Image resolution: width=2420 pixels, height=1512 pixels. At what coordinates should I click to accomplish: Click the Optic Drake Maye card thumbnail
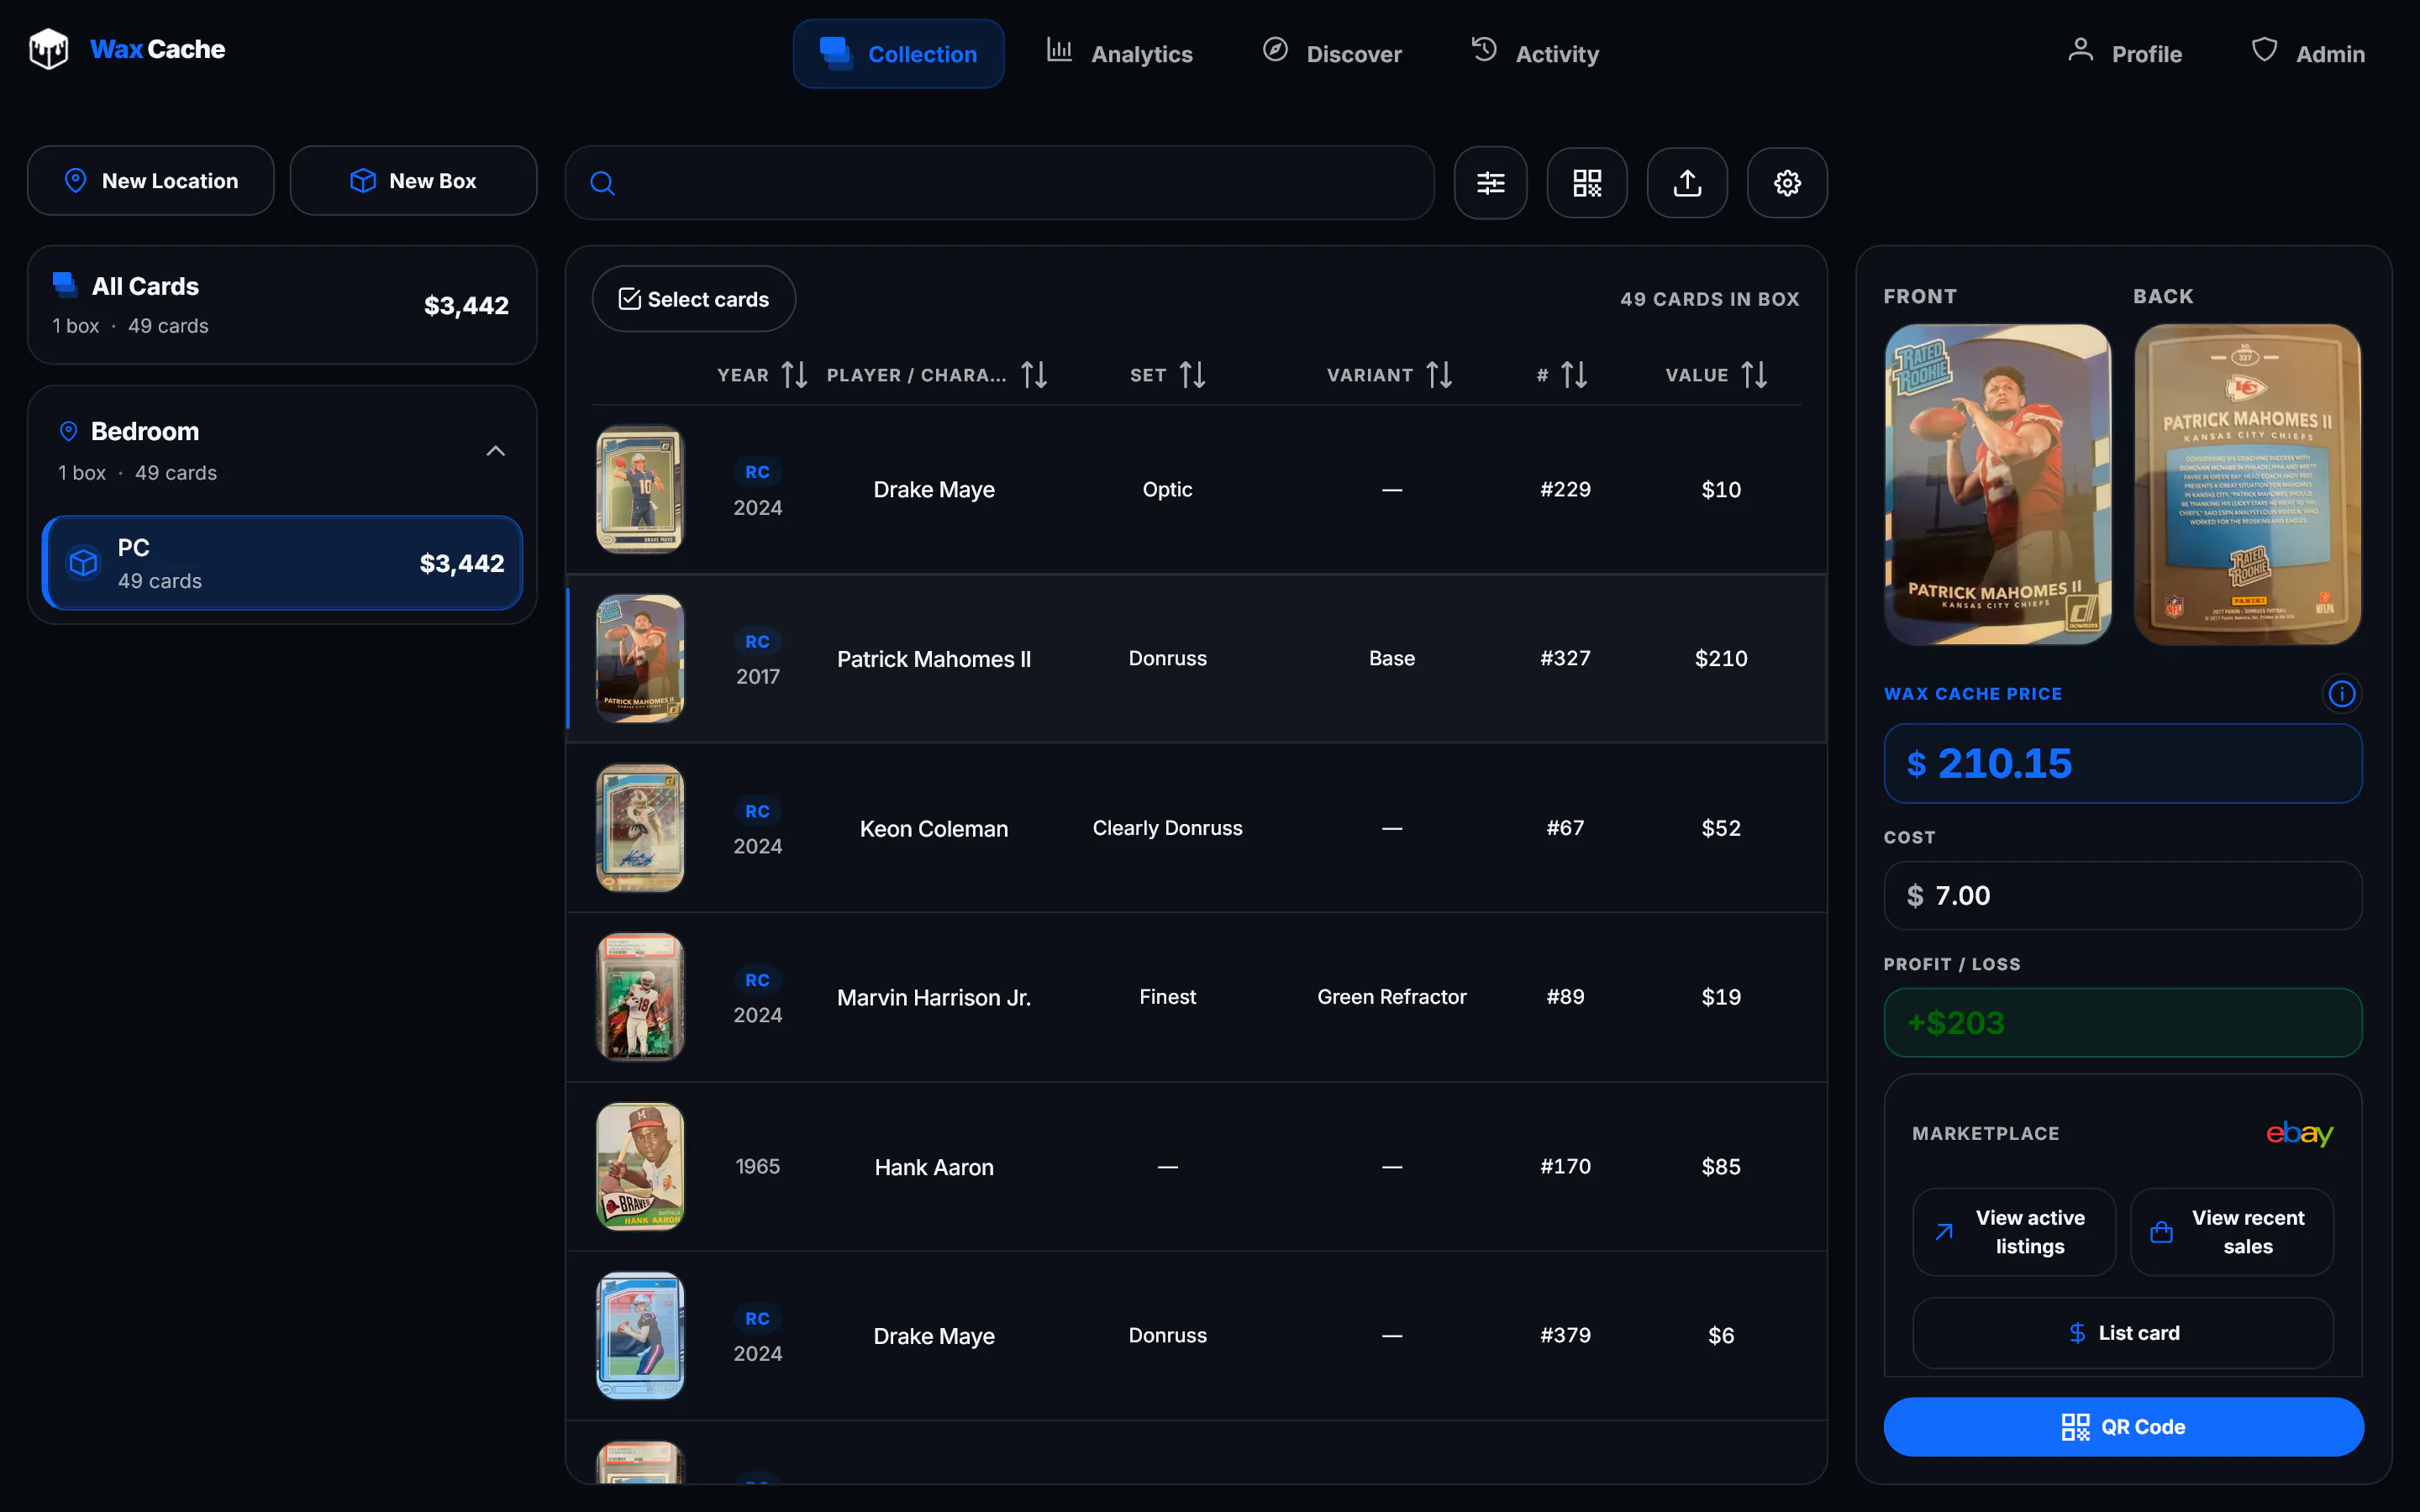pyautogui.click(x=640, y=490)
